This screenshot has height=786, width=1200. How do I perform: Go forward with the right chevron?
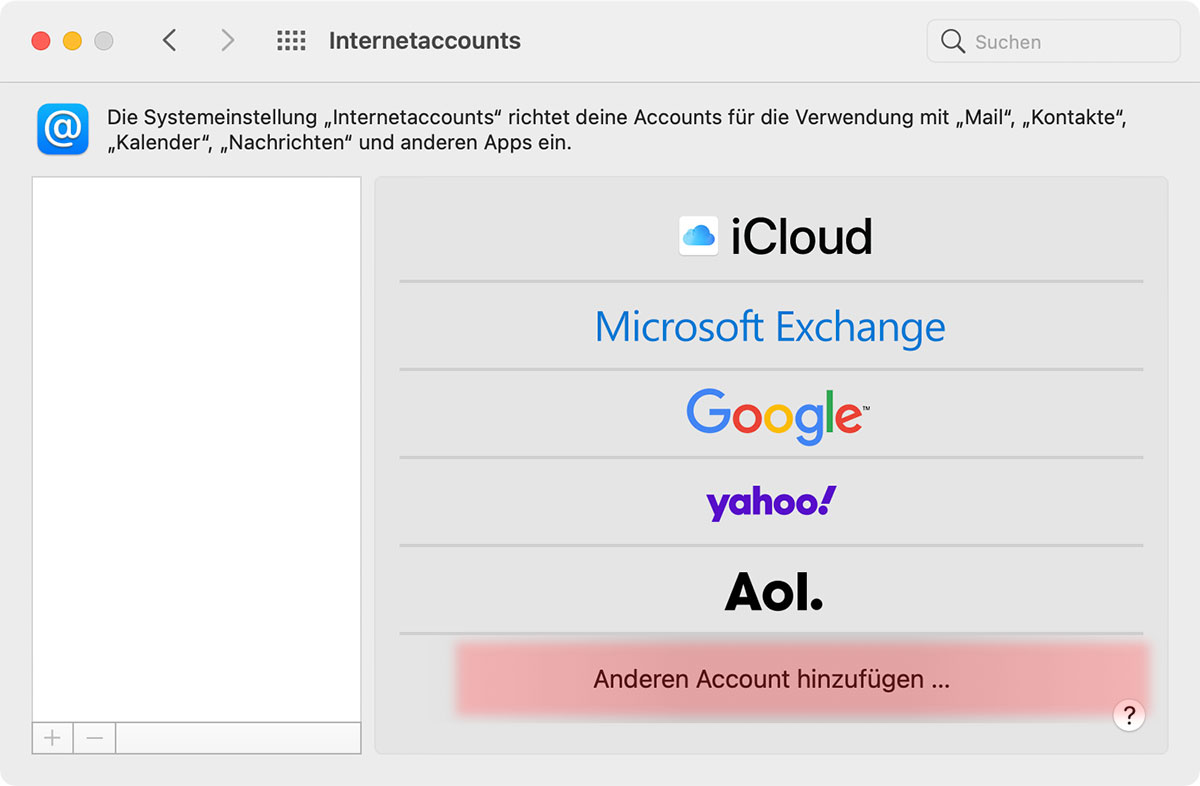click(228, 41)
